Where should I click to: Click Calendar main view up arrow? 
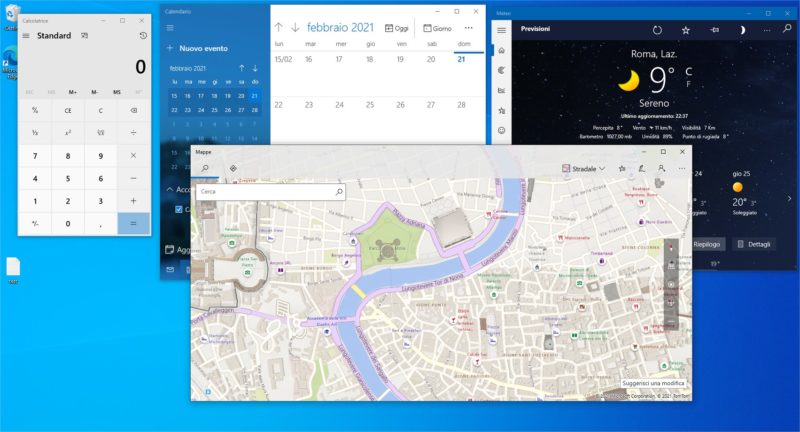click(x=279, y=28)
